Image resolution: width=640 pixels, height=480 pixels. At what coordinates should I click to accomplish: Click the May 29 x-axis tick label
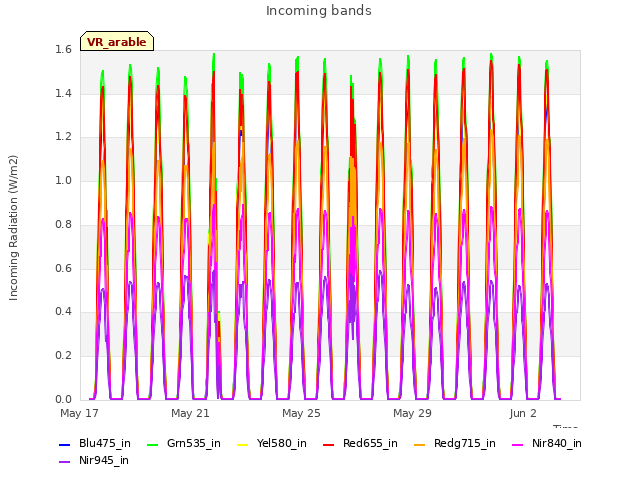point(412,413)
